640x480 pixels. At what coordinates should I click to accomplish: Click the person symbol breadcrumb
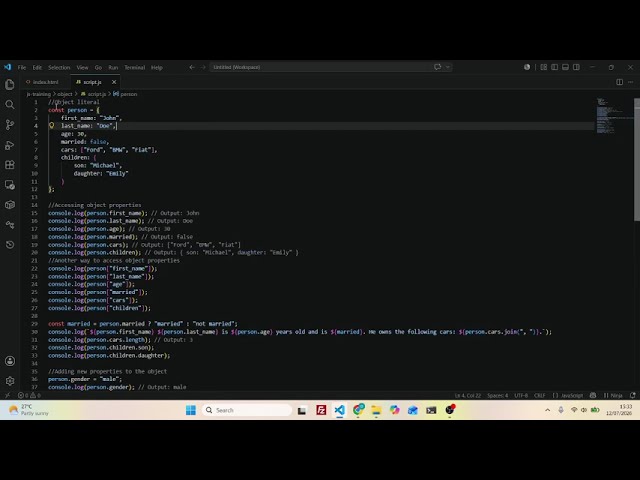(x=125, y=94)
